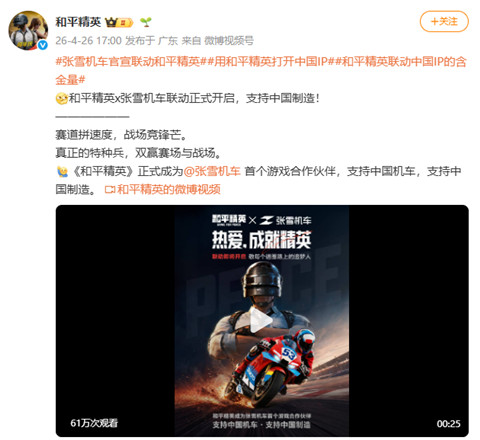480x440 pixels.
Task: Open the 和平精英 username link
Action: tap(78, 22)
